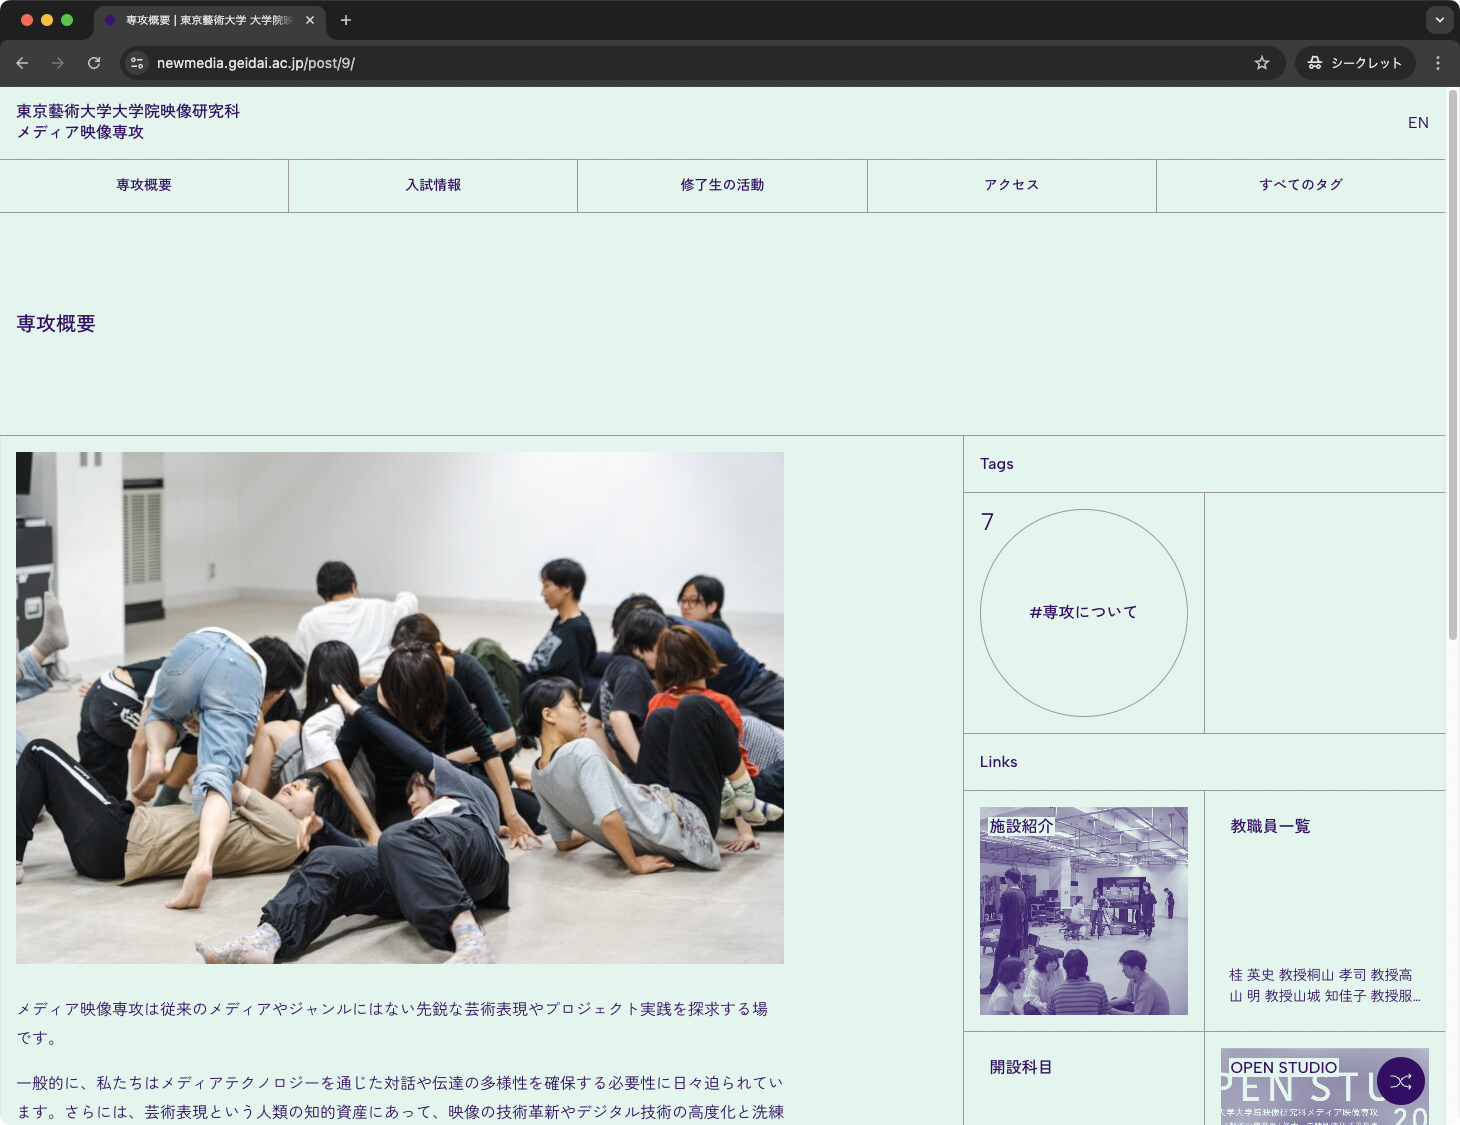Click the #専攻について tag circle
This screenshot has width=1460, height=1125.
click(1083, 612)
